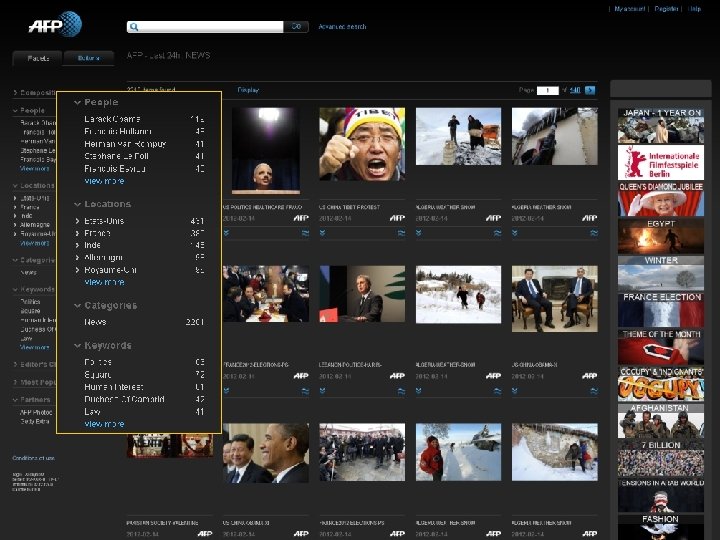Image resolution: width=720 pixels, height=540 pixels.
Task: Switch to the Facets tab
Action: pyautogui.click(x=38, y=58)
